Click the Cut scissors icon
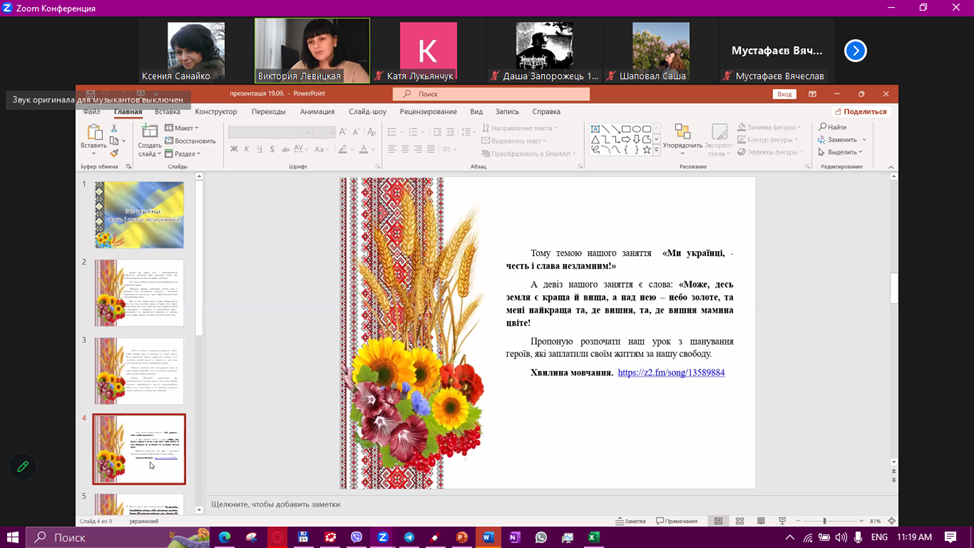Image resolution: width=974 pixels, height=548 pixels. pos(114,128)
